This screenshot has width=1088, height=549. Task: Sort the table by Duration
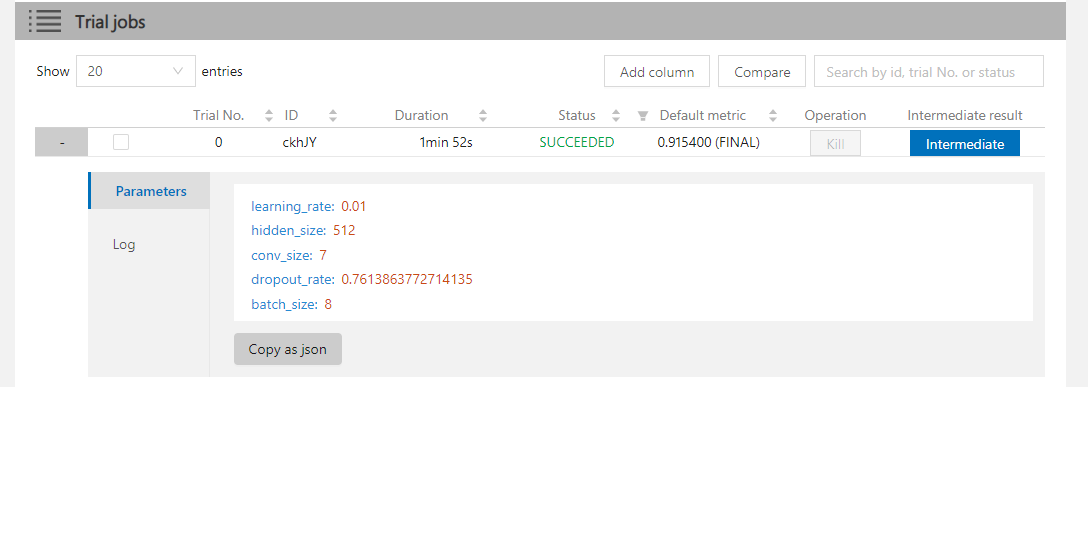click(x=483, y=116)
